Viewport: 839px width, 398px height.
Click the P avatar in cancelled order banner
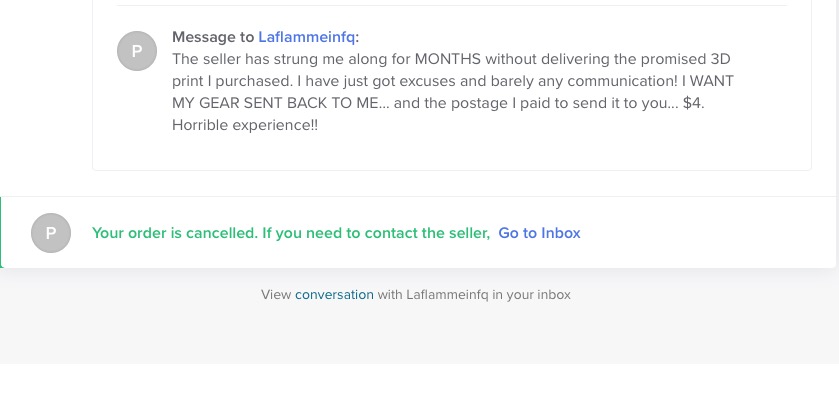tap(51, 233)
